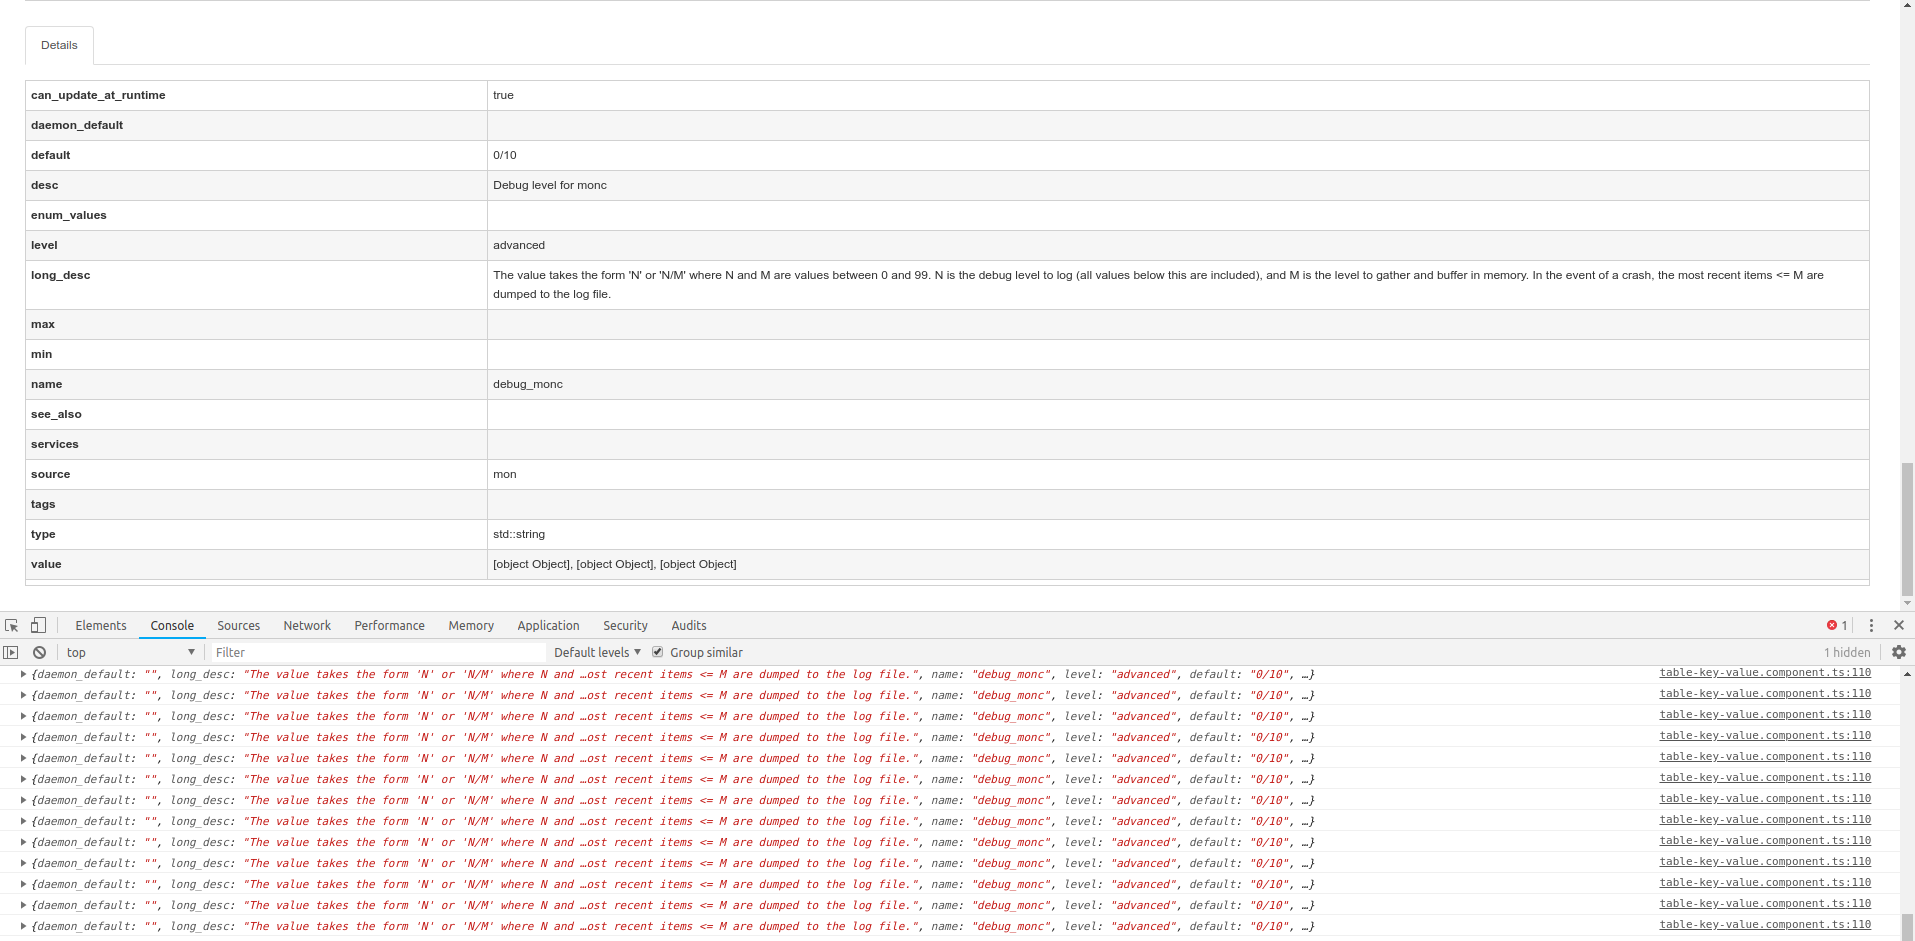The width and height of the screenshot is (1915, 941).
Task: Click the daemon_default key cell
Action: tap(256, 125)
